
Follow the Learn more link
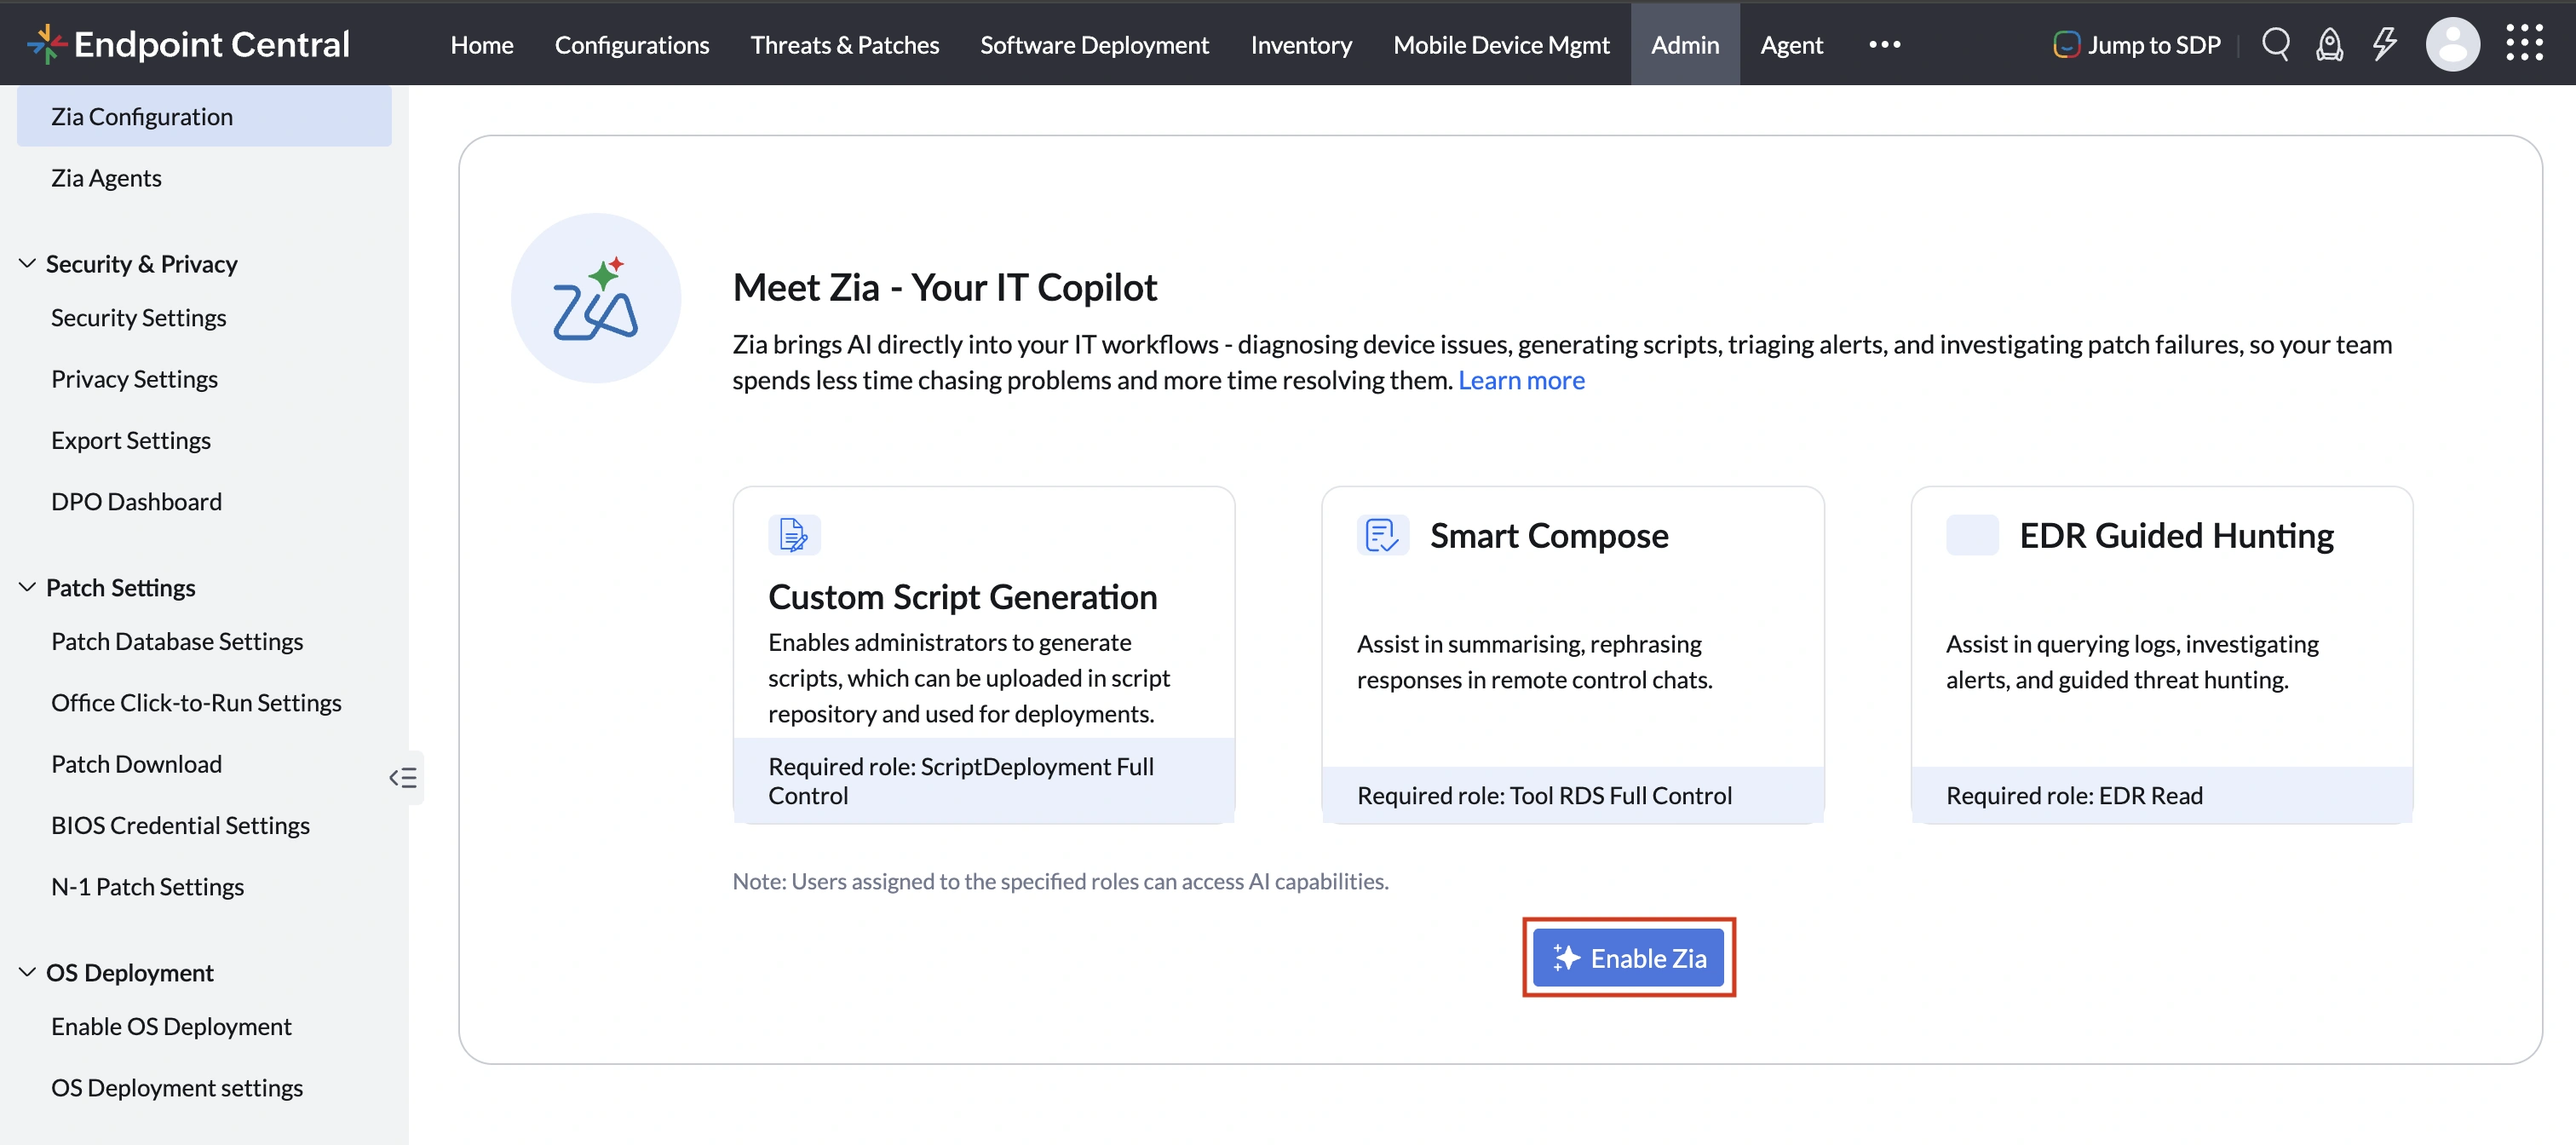coord(1521,380)
